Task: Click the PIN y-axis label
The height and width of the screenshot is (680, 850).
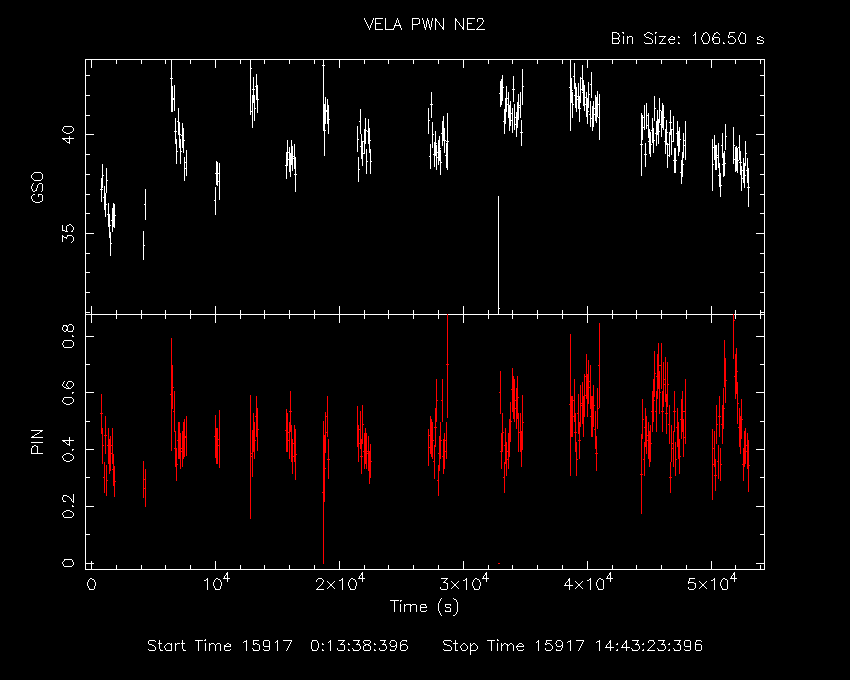Action: (x=37, y=441)
